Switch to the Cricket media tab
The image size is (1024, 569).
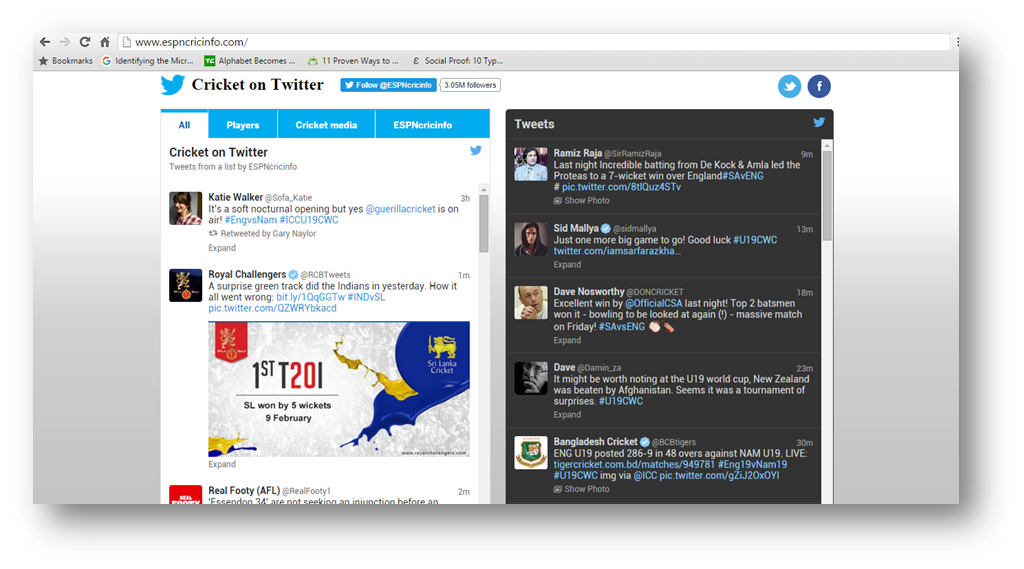[x=326, y=125]
